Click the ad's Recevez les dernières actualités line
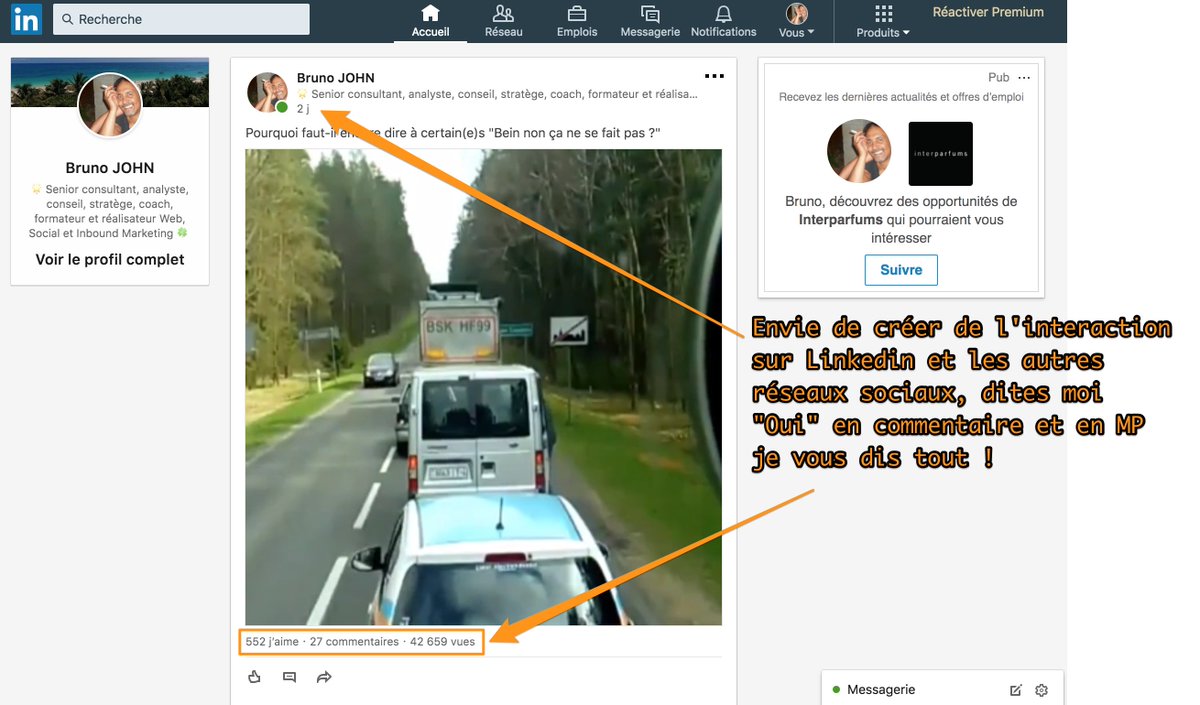This screenshot has width=1200, height=705. coord(901,97)
